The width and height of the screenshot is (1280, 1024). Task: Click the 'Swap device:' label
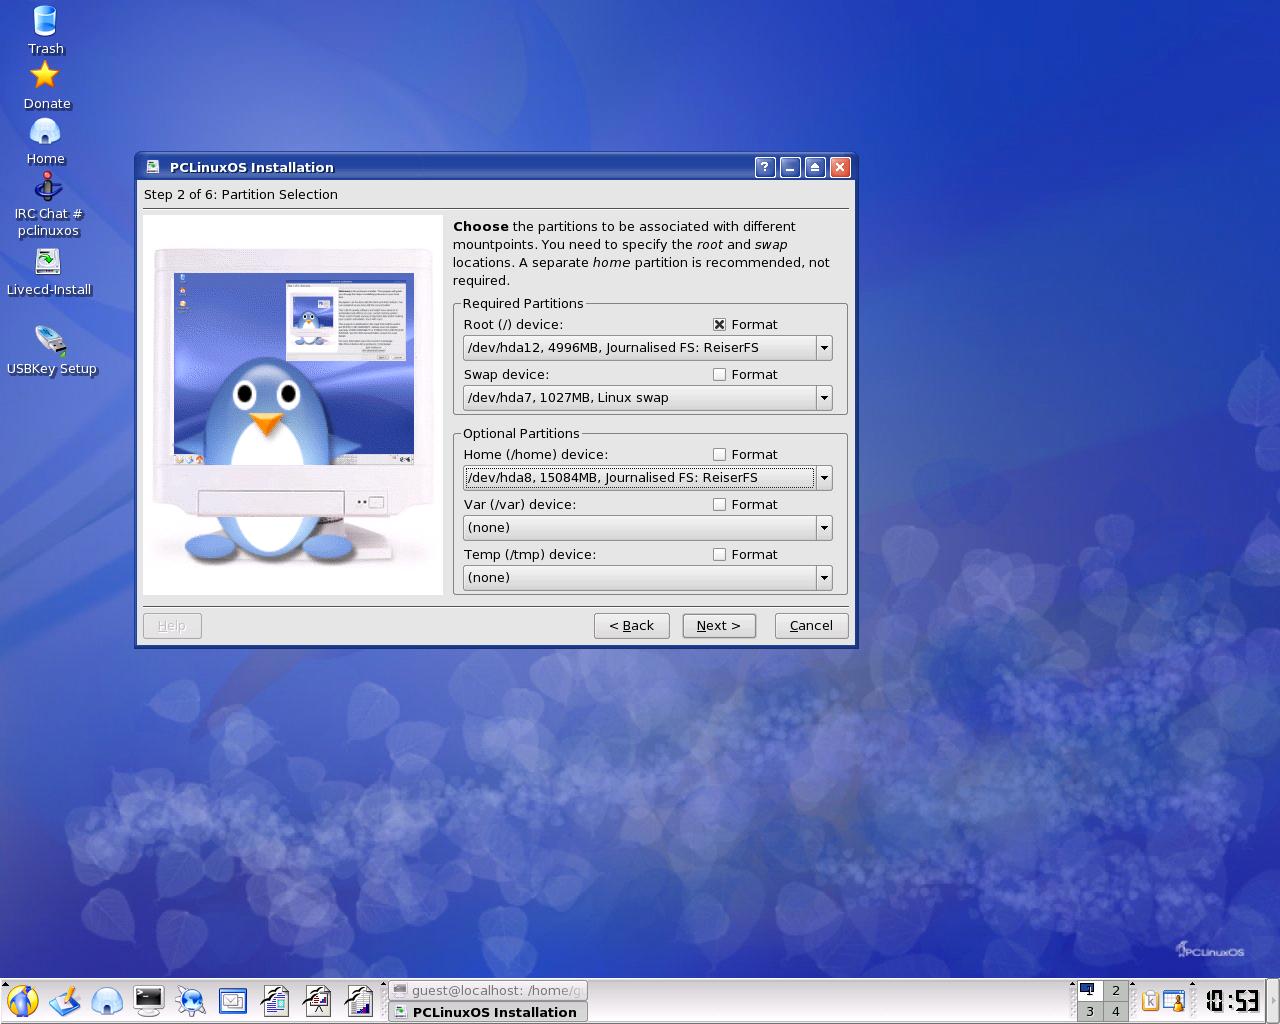pyautogui.click(x=506, y=374)
